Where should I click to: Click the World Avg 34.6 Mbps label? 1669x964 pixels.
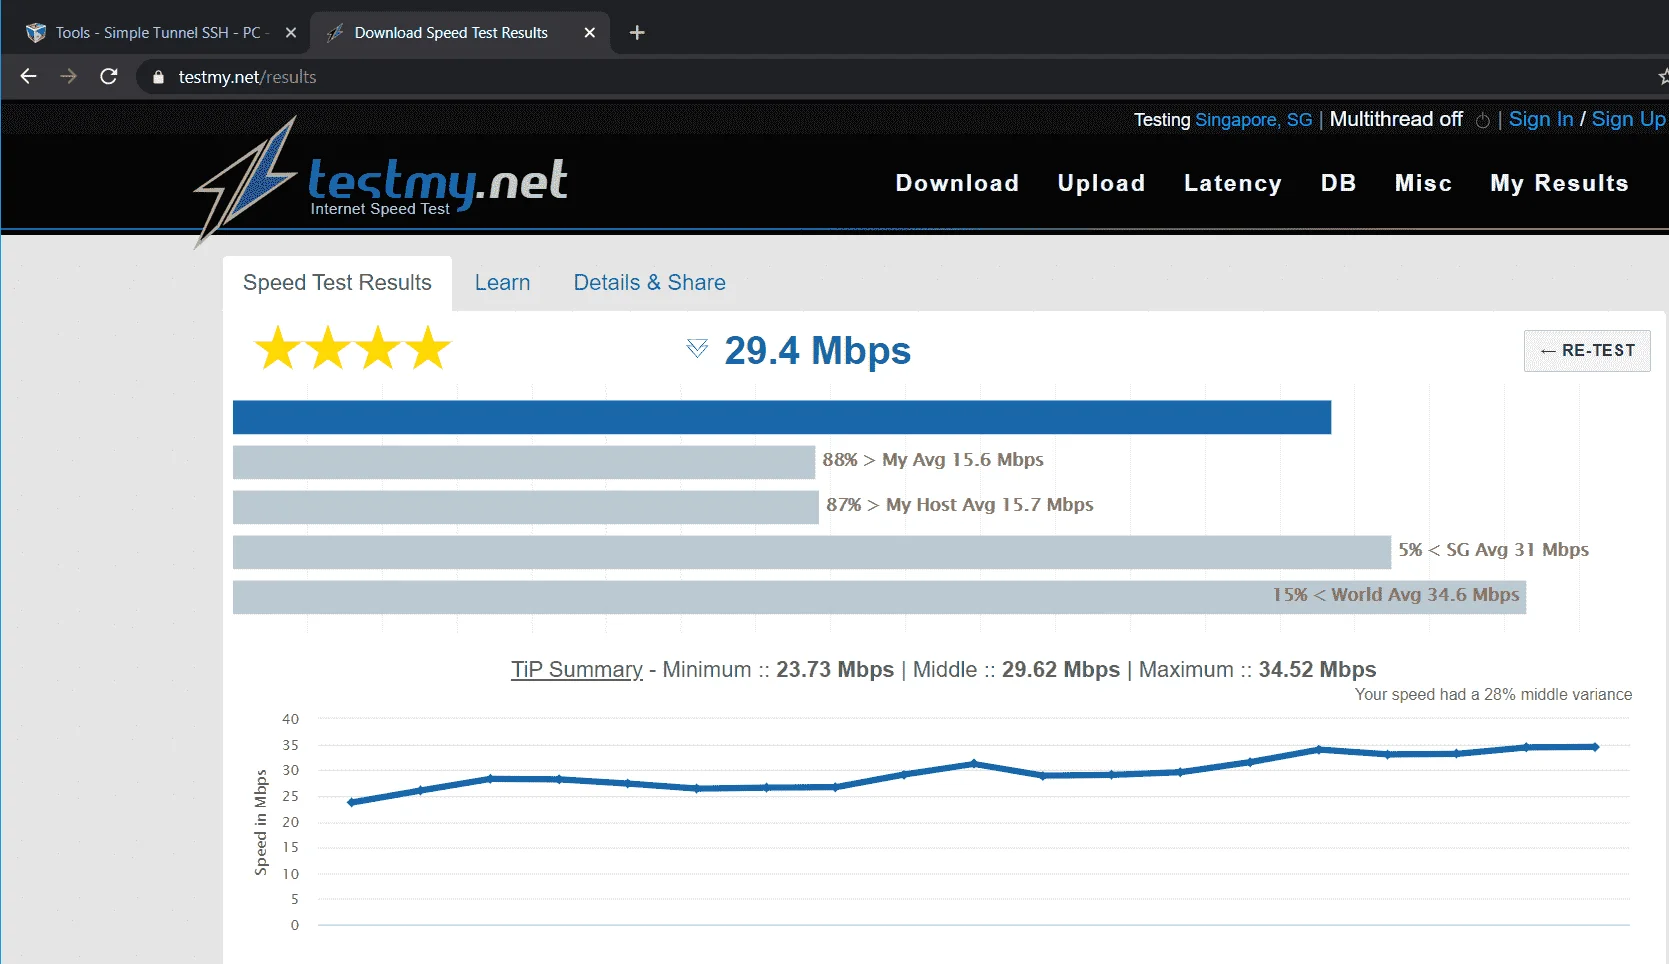click(x=1396, y=595)
